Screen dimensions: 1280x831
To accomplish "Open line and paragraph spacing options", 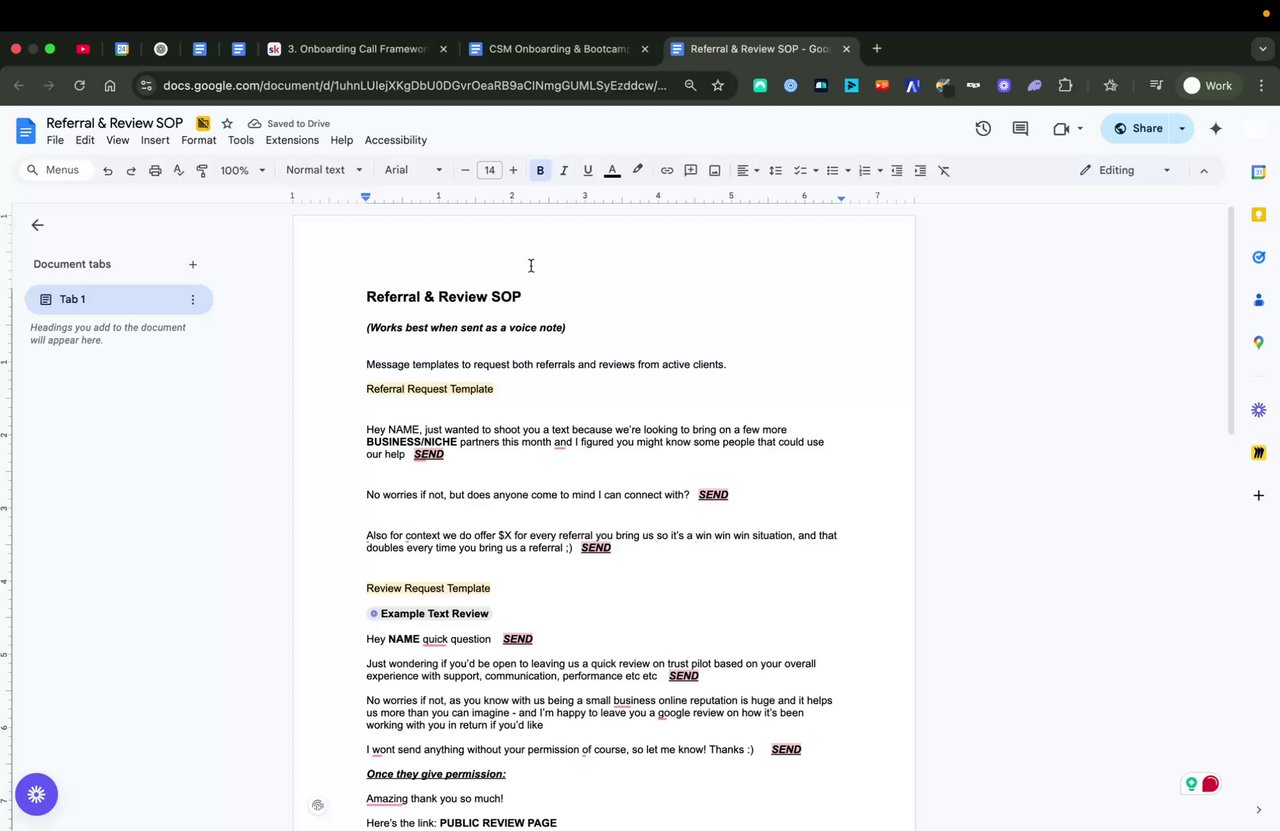I will (775, 171).
